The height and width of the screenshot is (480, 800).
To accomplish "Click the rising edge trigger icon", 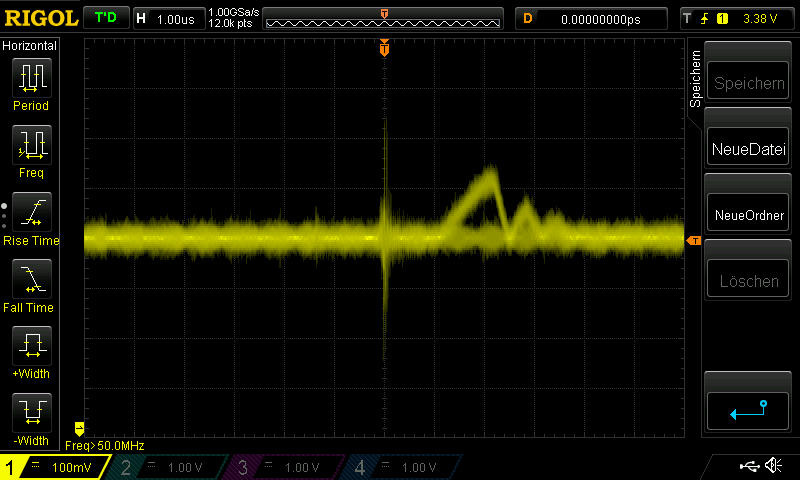I will (704, 19).
